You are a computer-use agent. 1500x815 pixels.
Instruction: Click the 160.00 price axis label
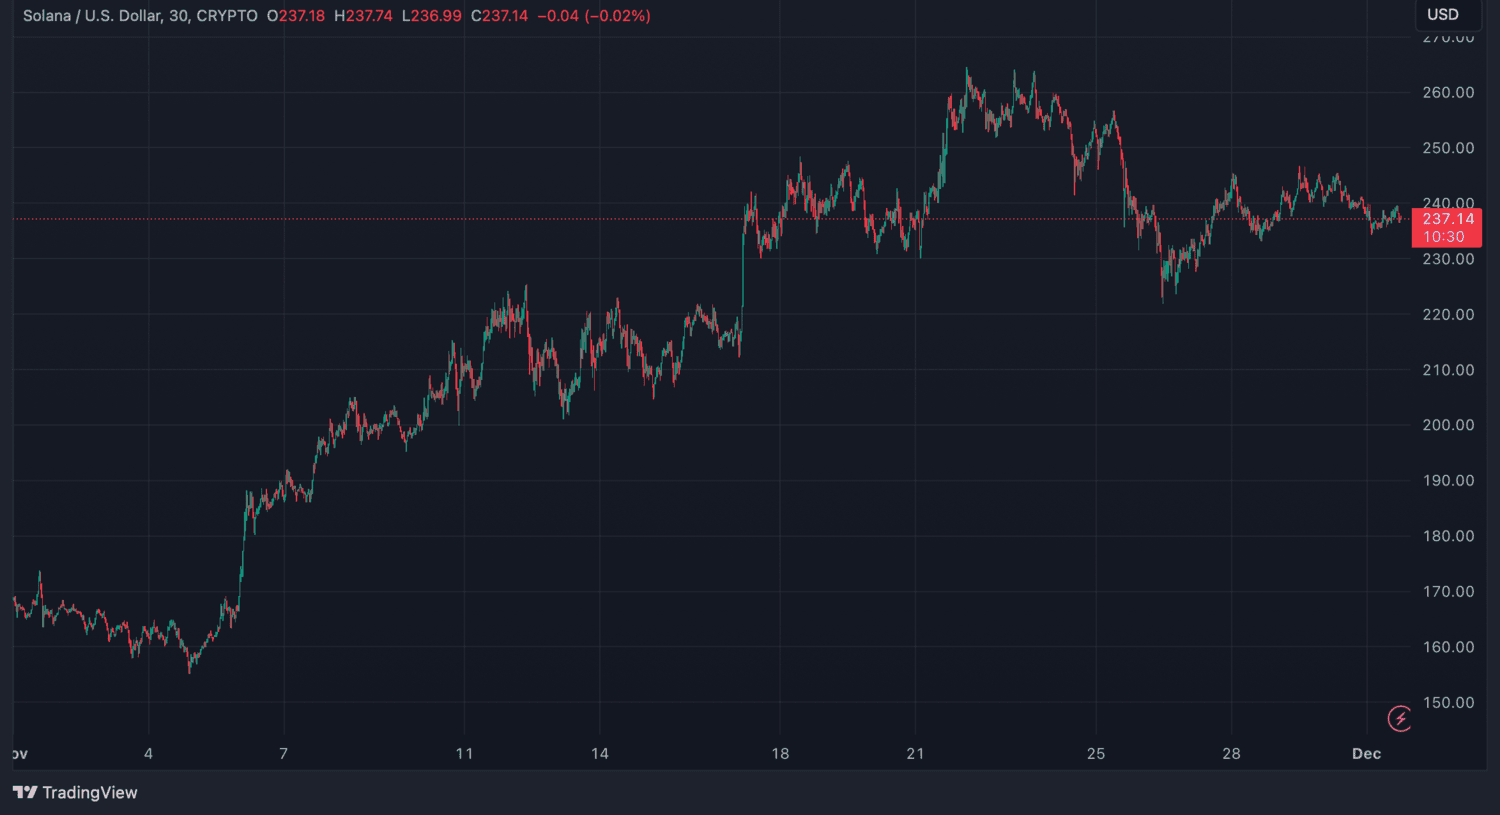(1448, 647)
